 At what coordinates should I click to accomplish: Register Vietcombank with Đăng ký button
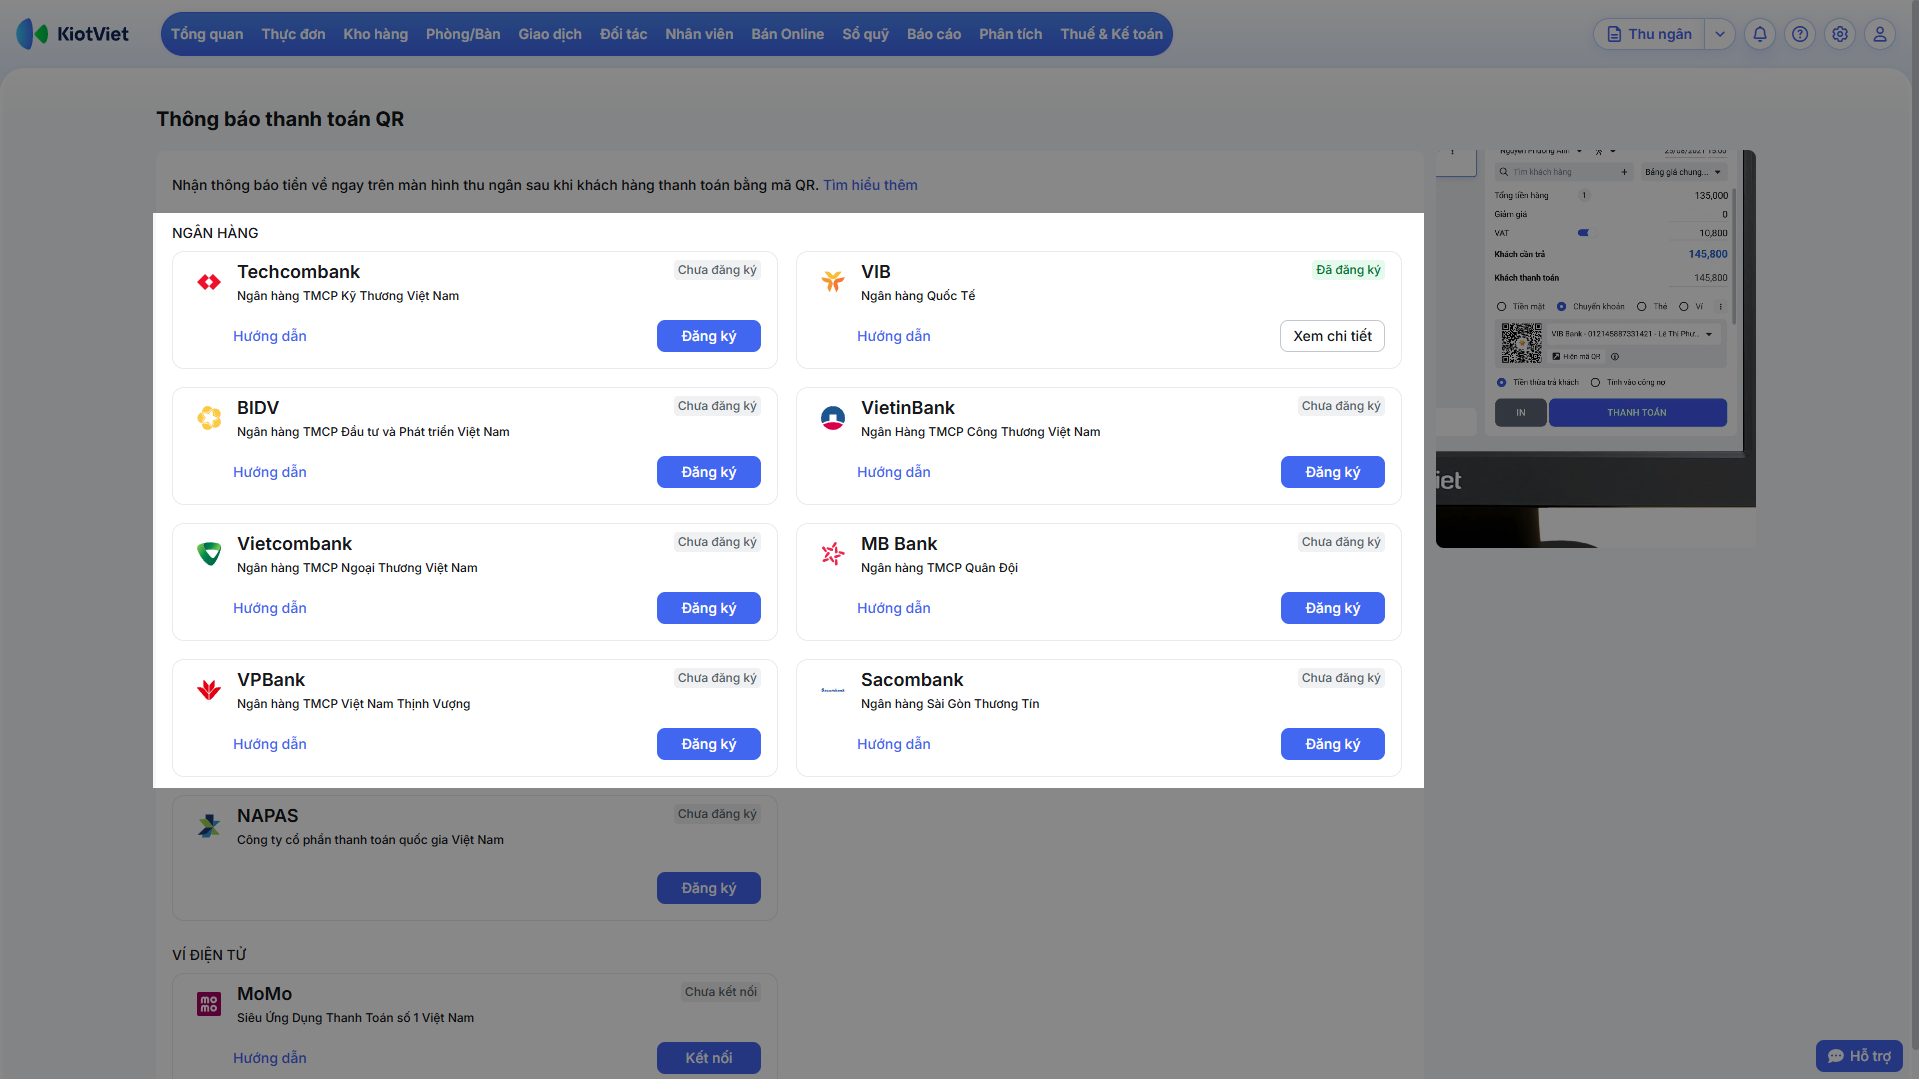(x=709, y=608)
